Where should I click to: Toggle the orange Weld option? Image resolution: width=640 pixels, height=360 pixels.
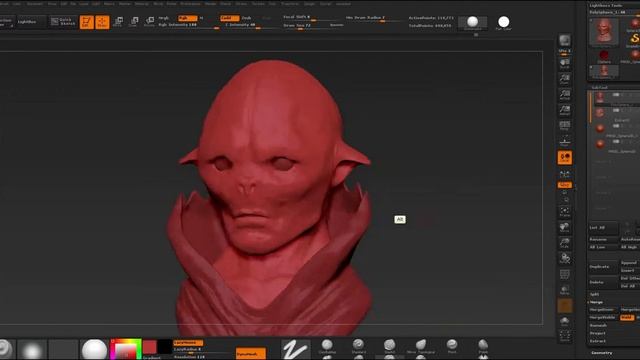pos(627,318)
